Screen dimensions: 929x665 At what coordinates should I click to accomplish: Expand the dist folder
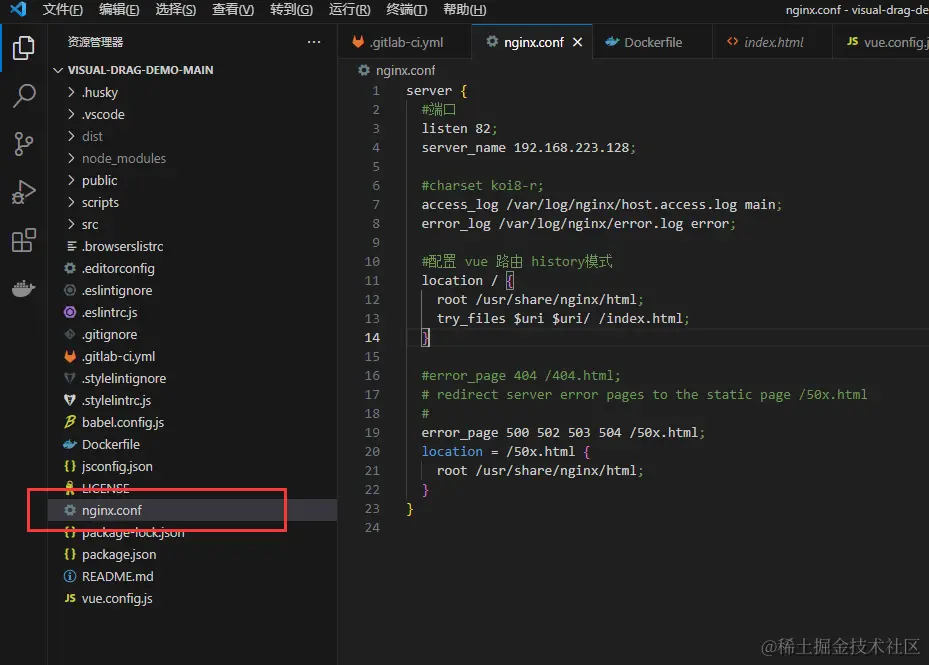point(71,136)
